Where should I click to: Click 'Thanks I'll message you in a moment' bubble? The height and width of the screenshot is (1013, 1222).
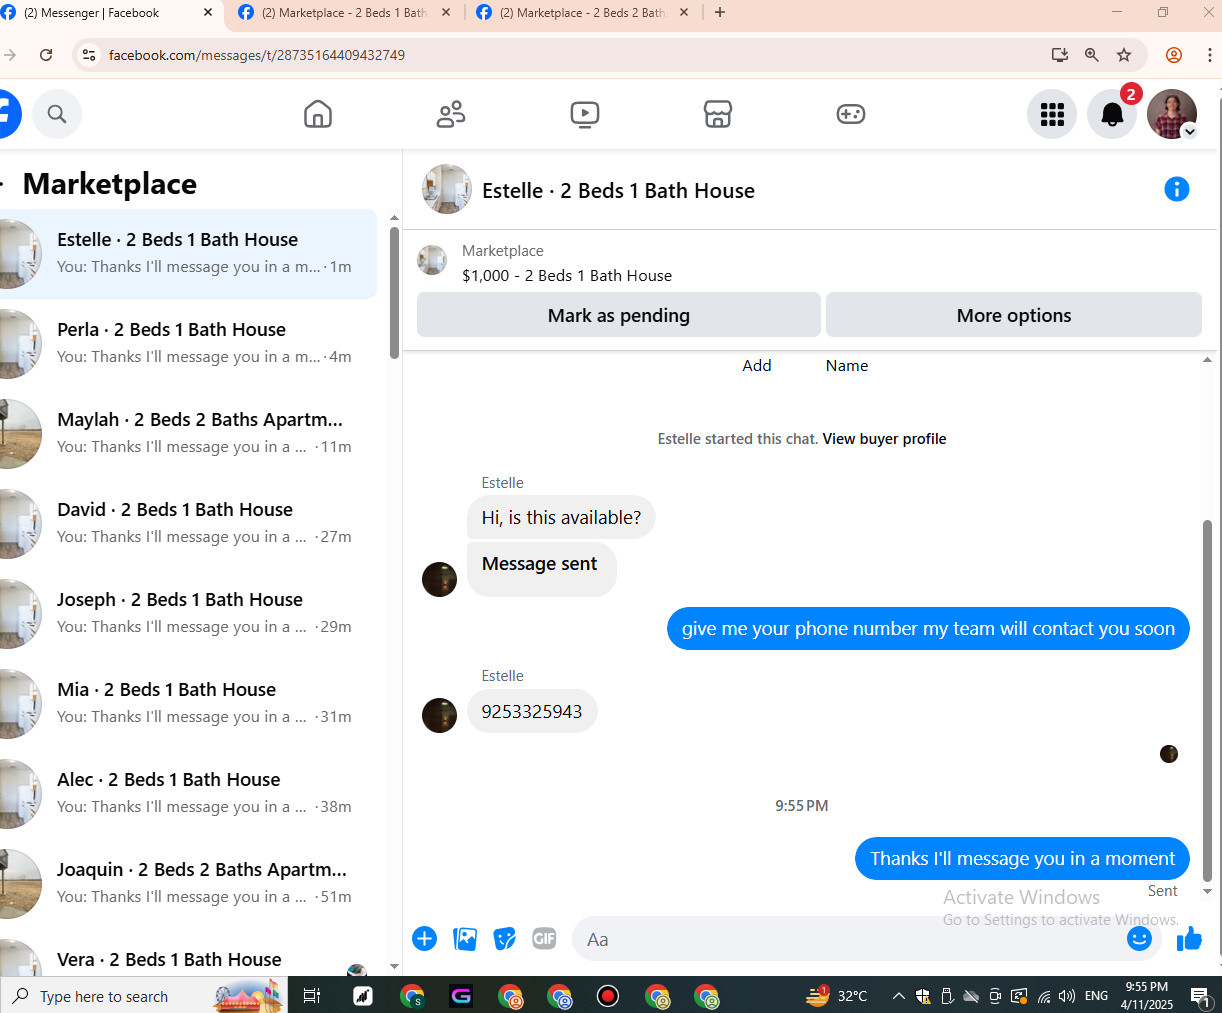pos(1022,858)
